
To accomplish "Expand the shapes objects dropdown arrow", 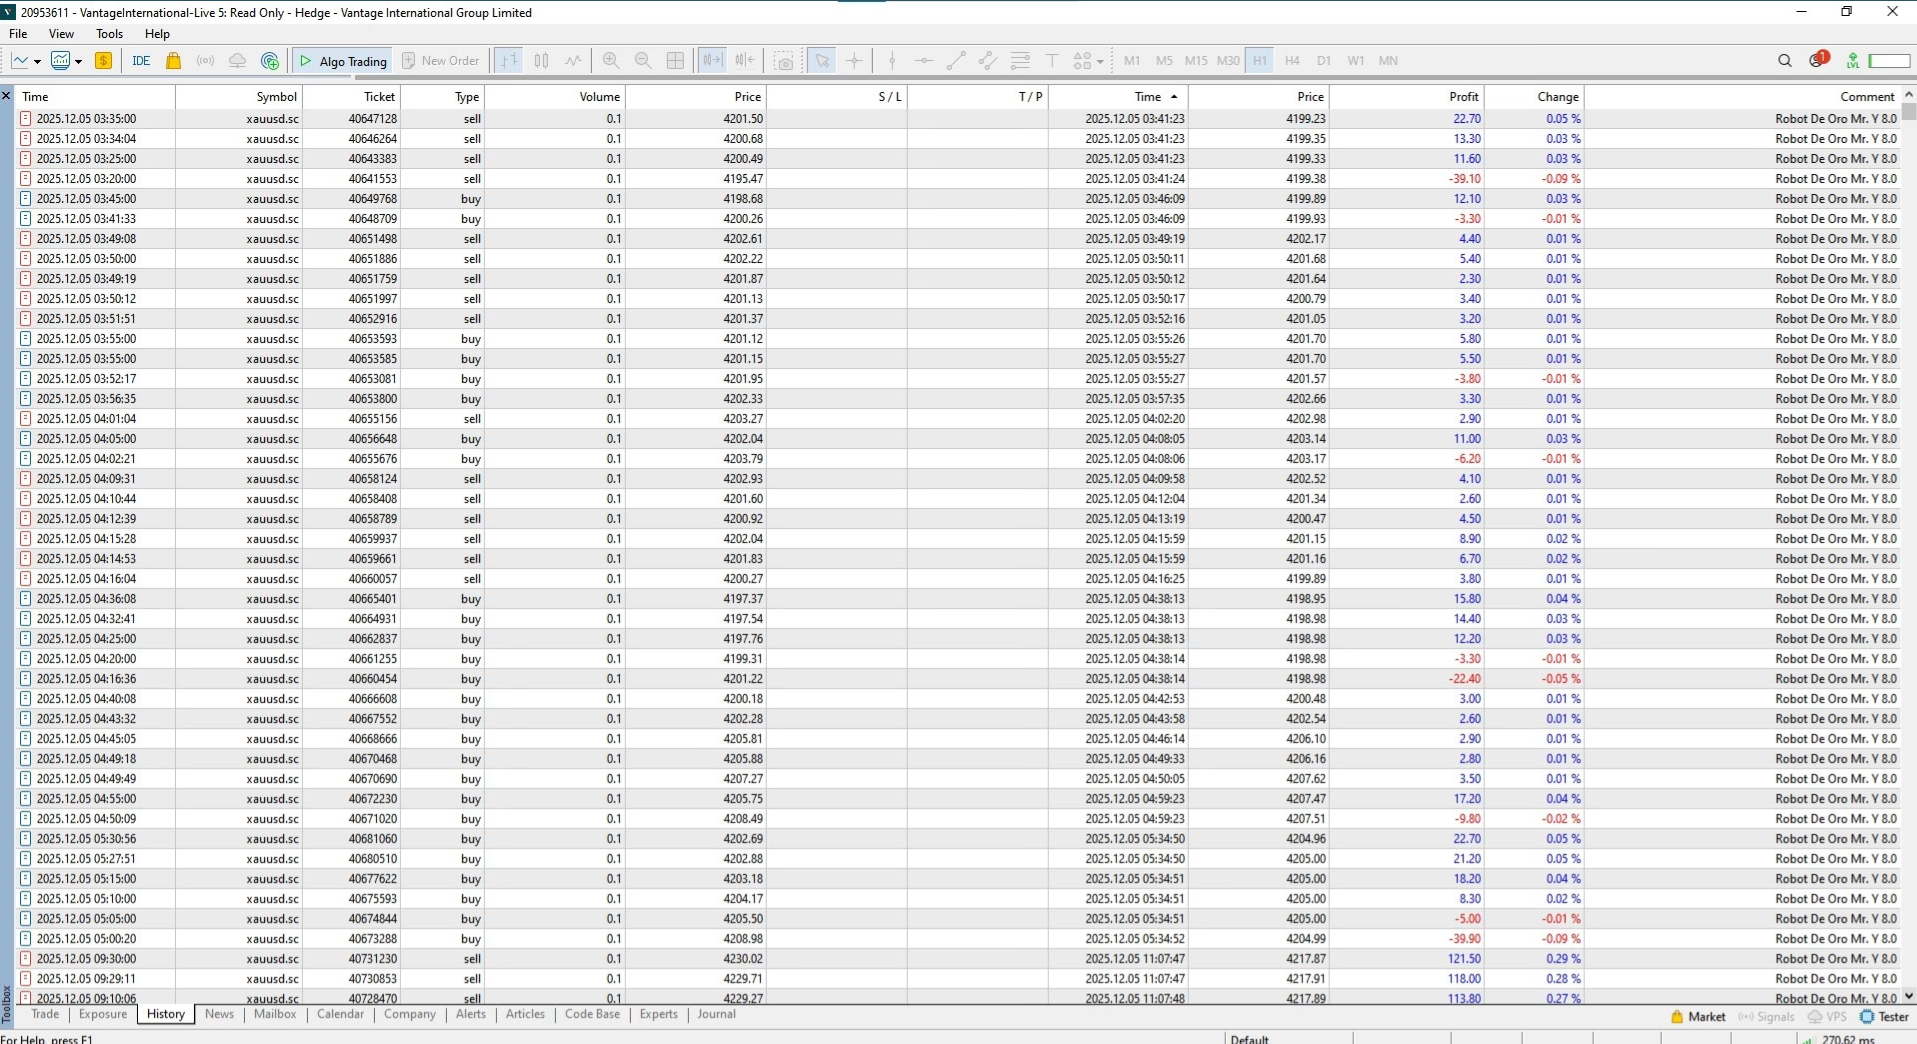I will pos(1100,62).
